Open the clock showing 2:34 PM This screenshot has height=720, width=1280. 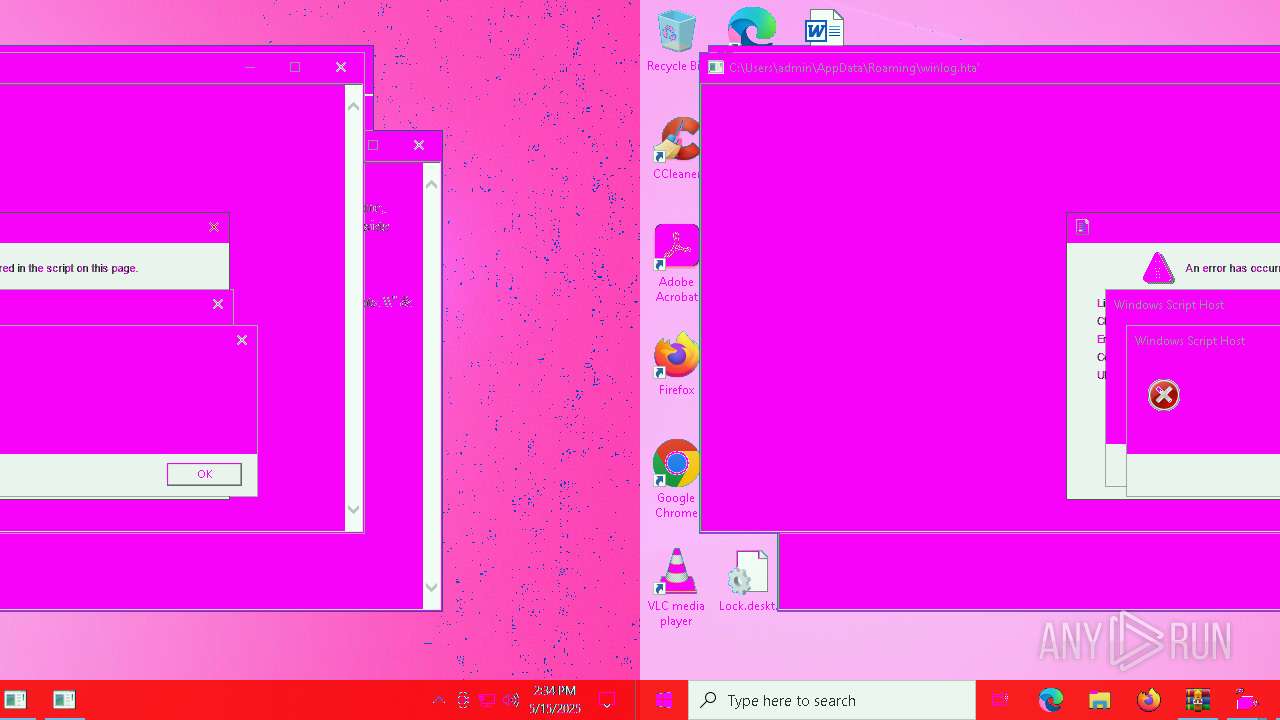(555, 700)
